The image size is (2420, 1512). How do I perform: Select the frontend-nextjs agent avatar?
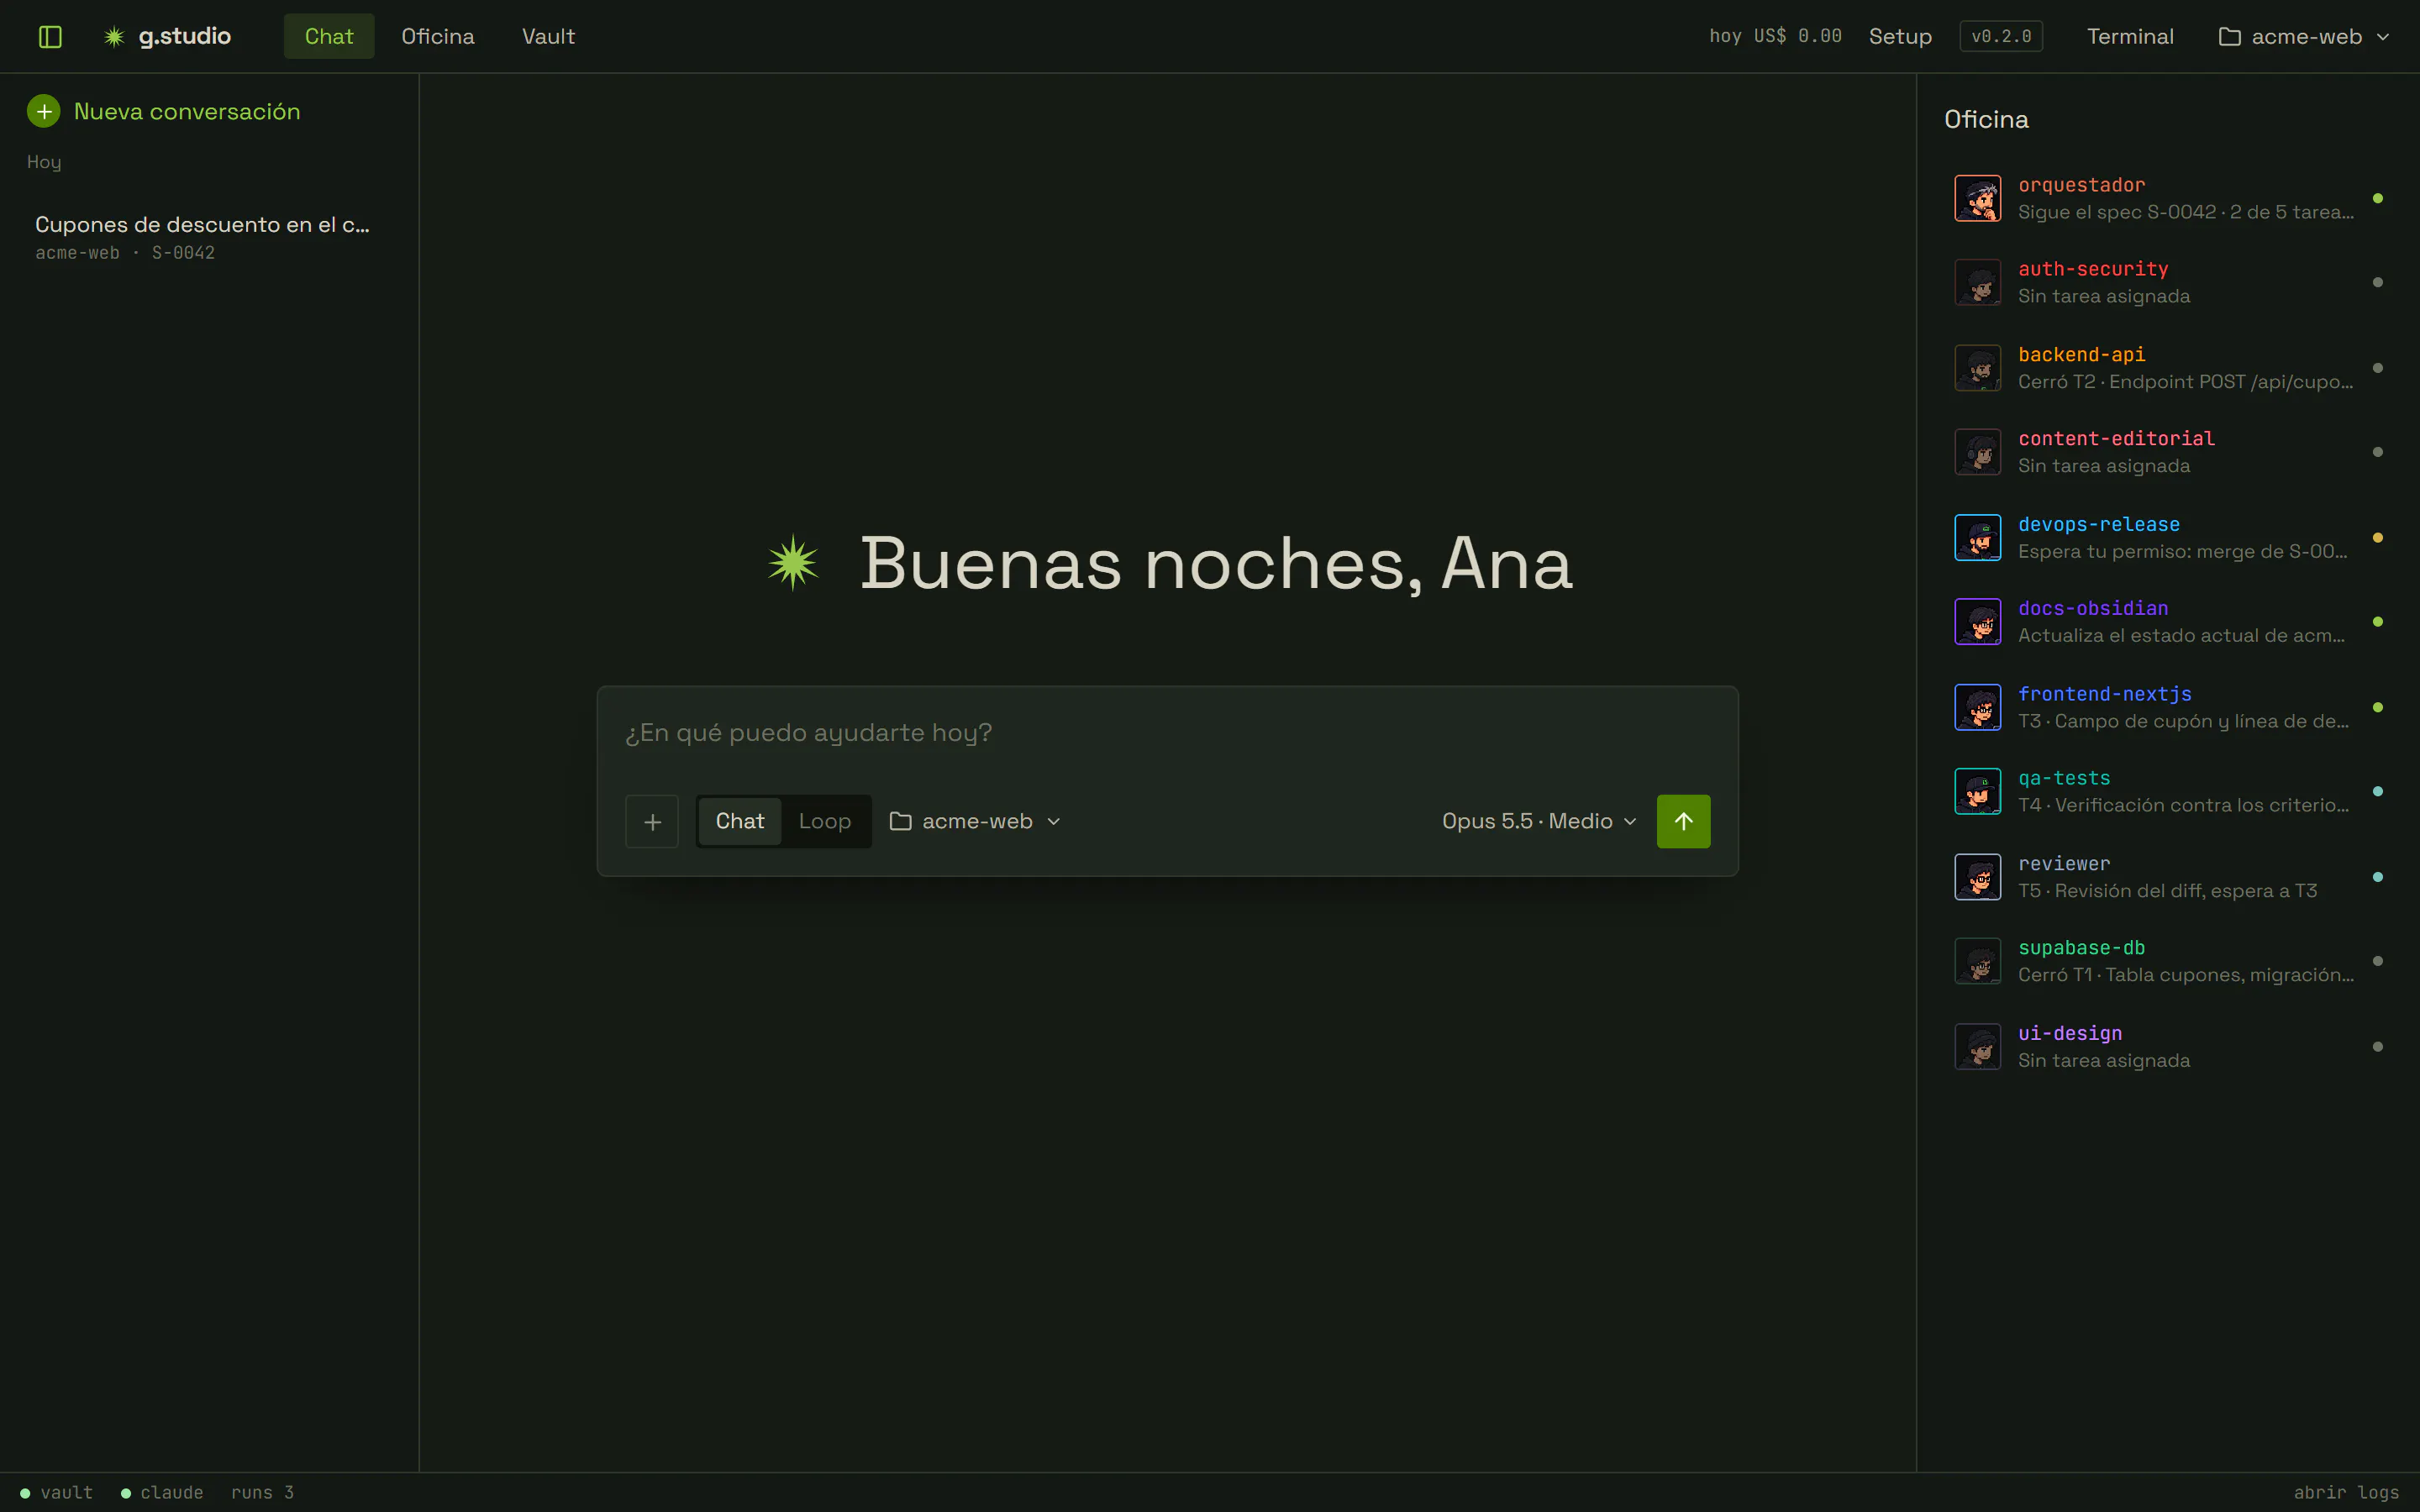[1977, 707]
